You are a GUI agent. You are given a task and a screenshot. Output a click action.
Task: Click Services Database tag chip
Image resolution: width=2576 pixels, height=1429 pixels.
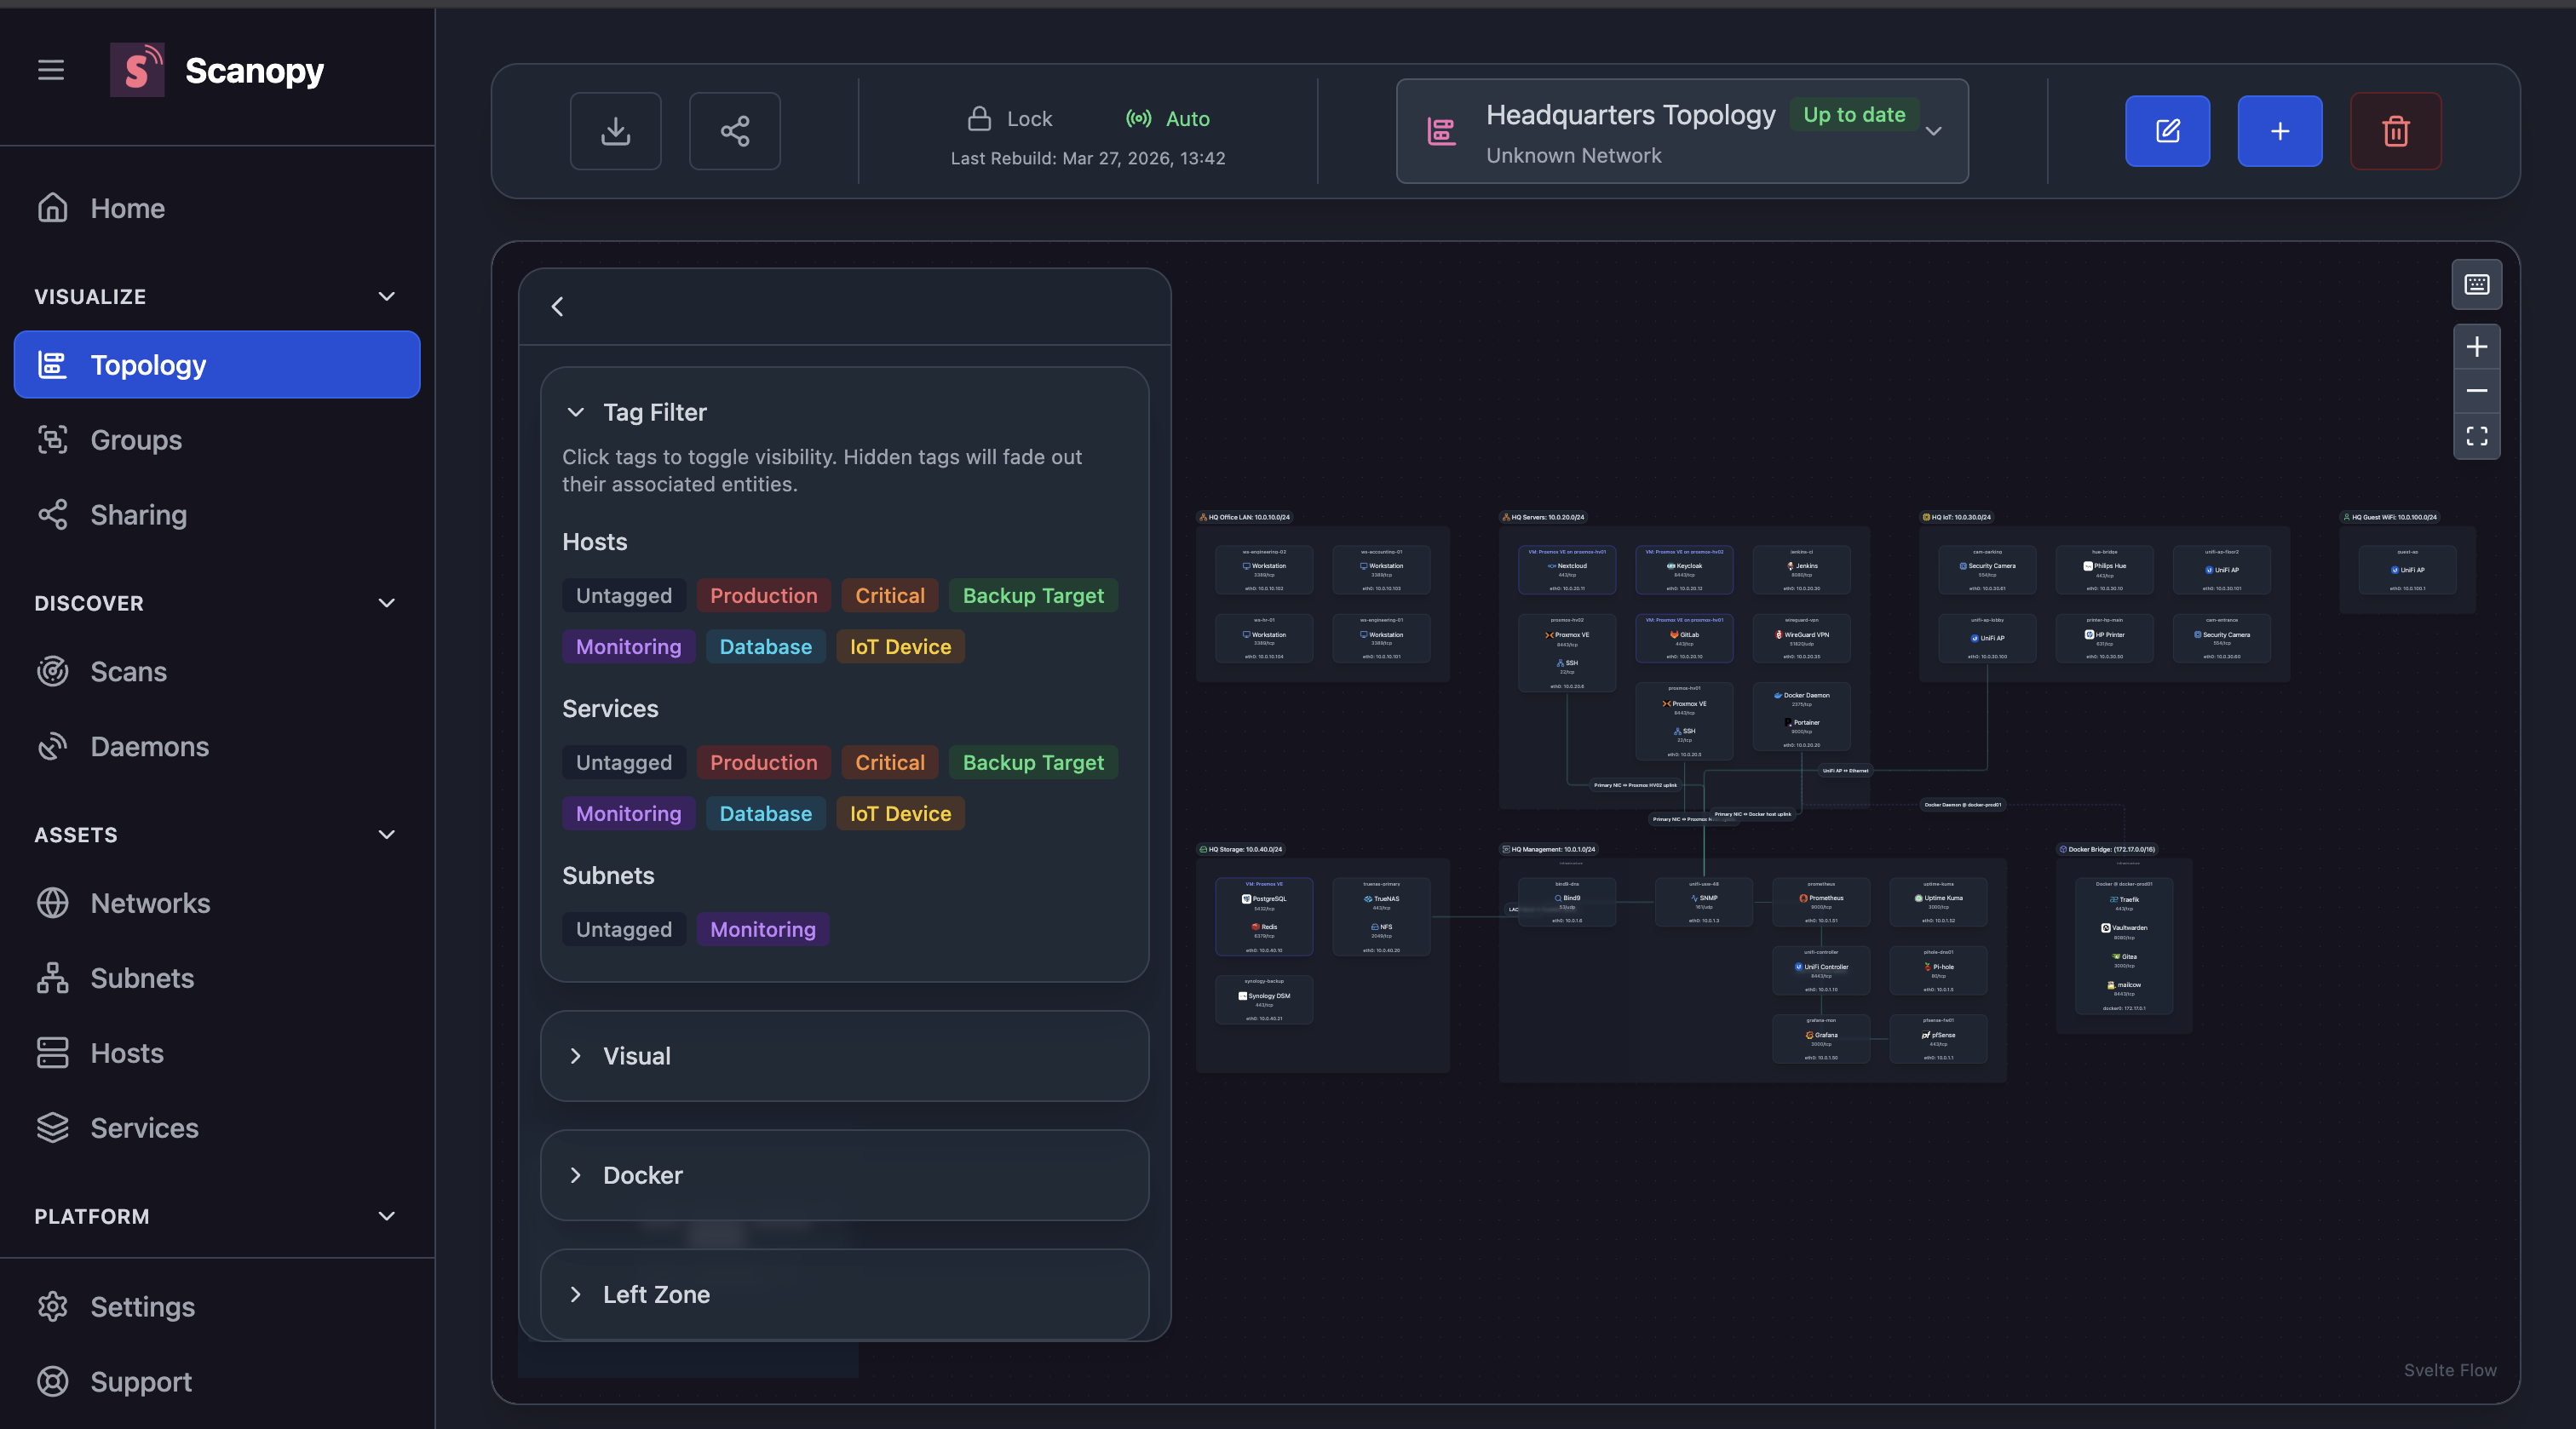coord(765,814)
